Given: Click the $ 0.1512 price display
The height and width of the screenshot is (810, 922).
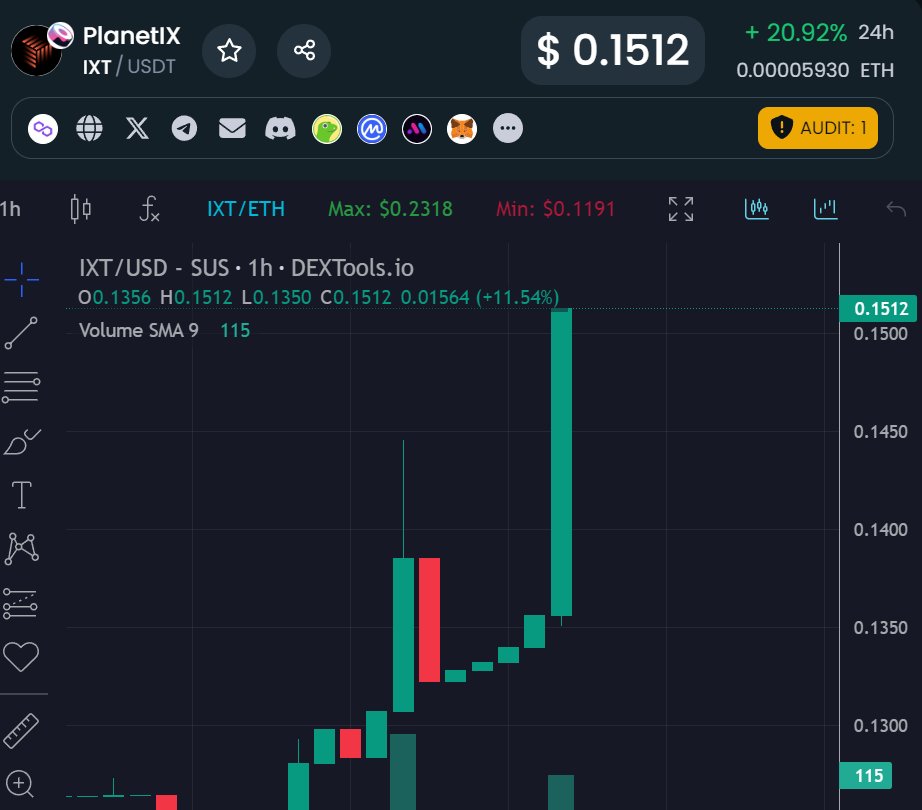Looking at the screenshot, I should click(613, 50).
